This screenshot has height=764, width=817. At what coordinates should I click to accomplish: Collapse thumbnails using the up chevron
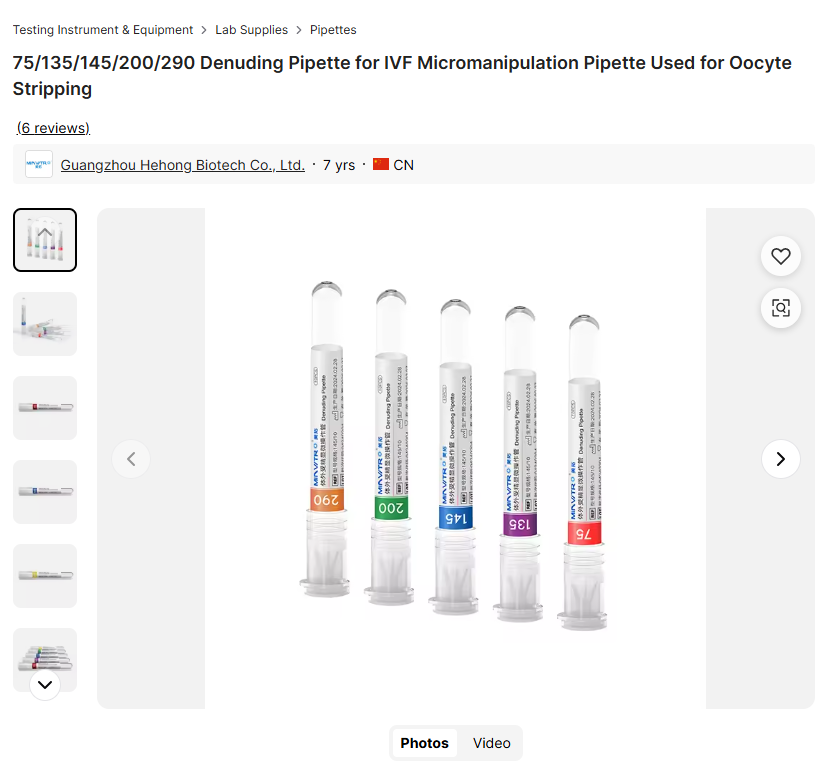45,233
